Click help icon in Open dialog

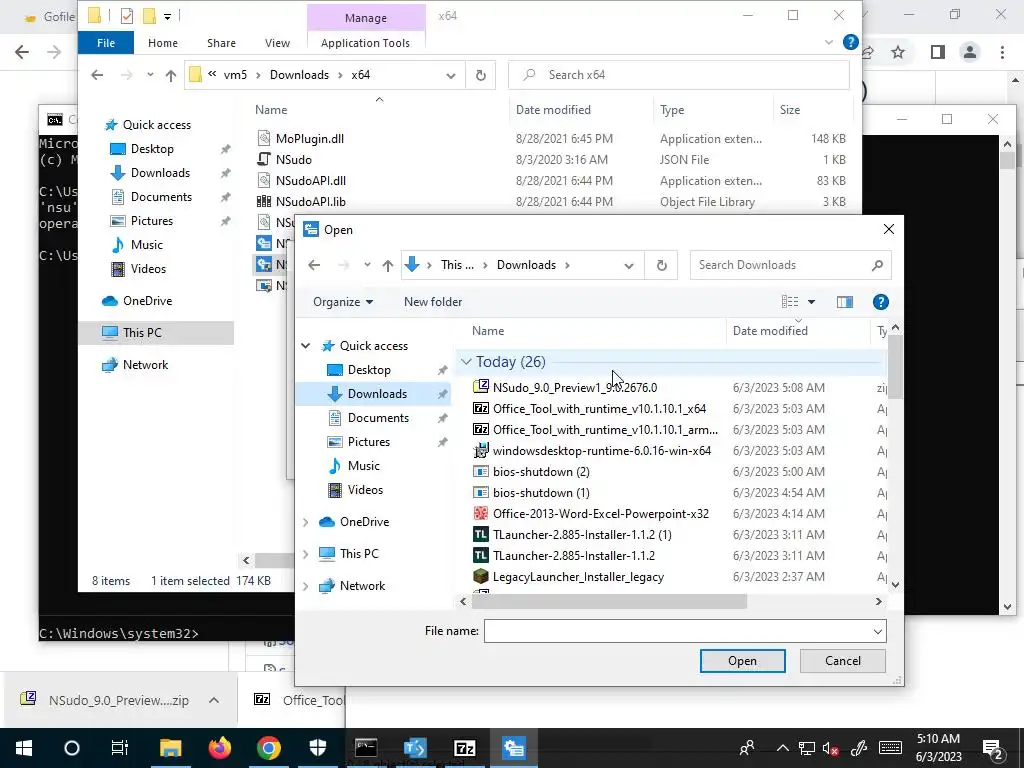pos(880,302)
